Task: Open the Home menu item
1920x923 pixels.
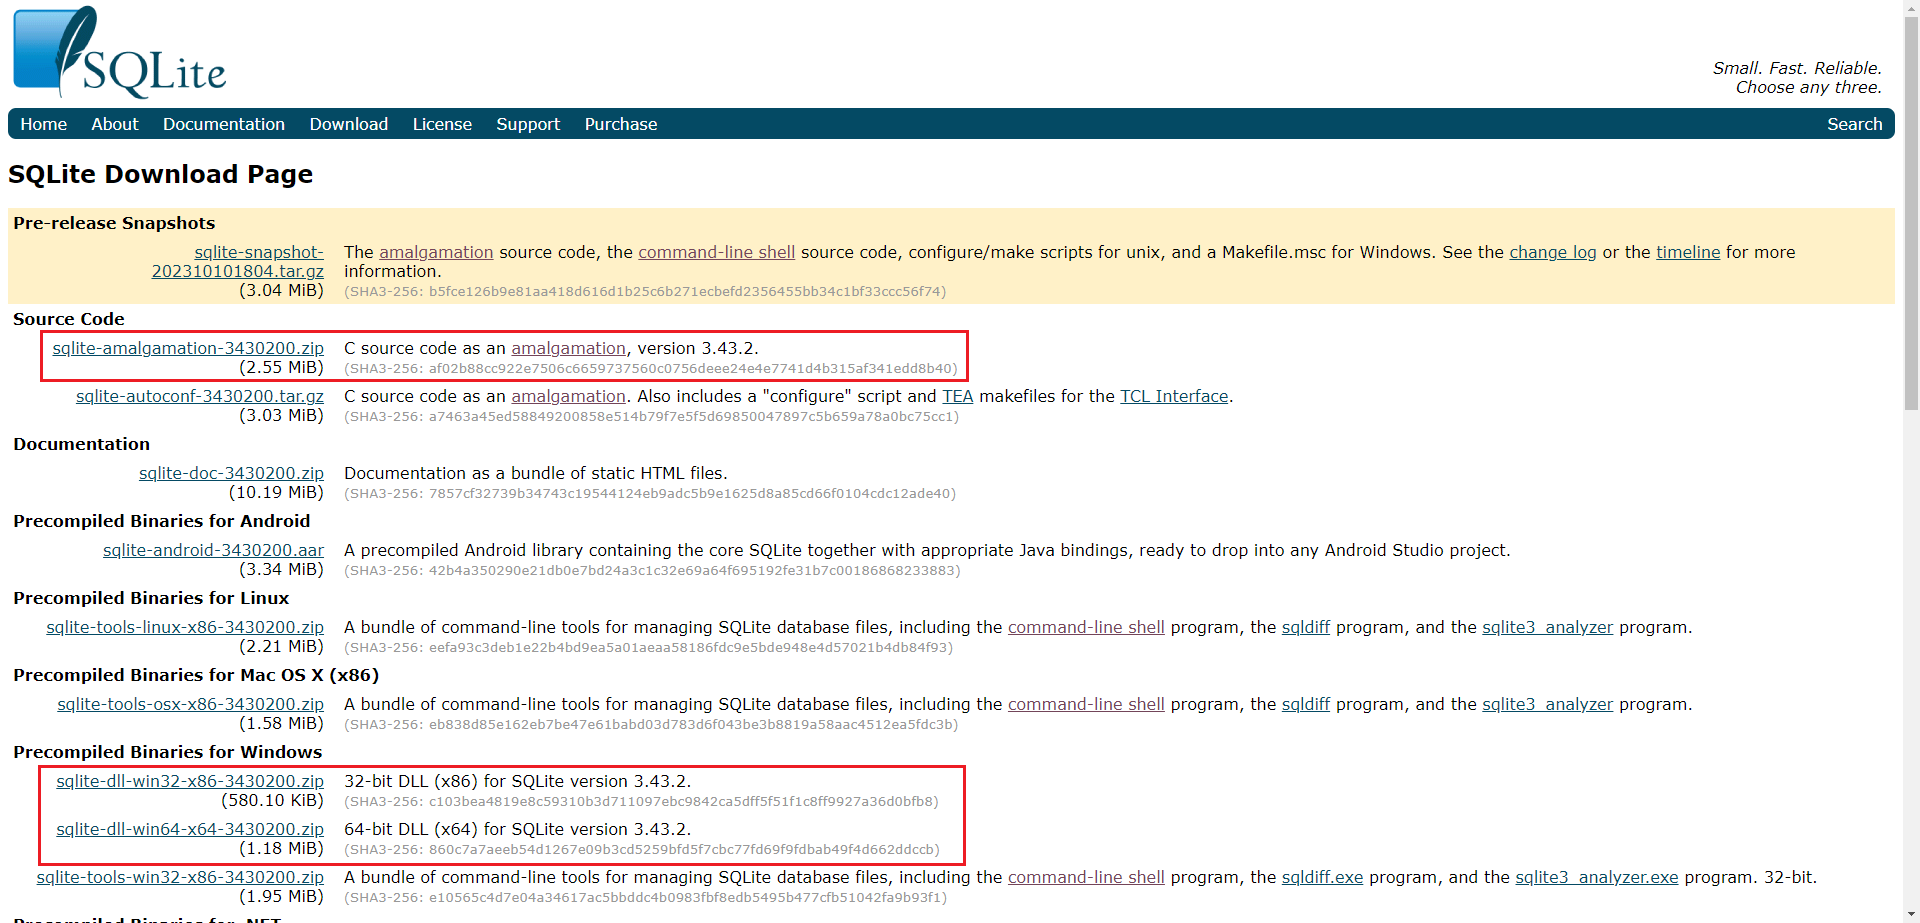Action: (44, 124)
